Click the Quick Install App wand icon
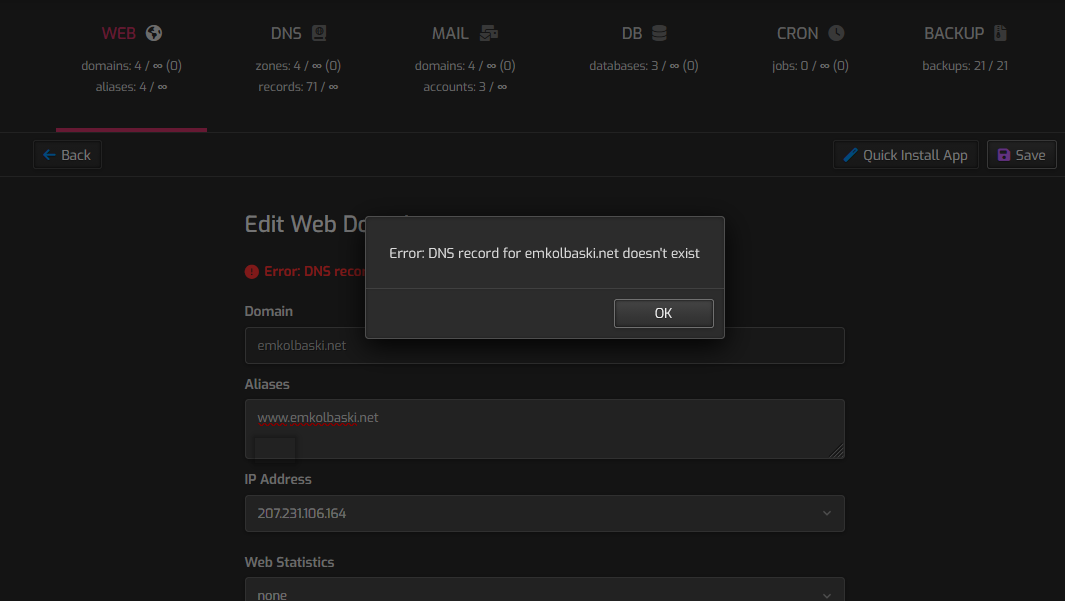This screenshot has height=601, width=1065. click(851, 155)
